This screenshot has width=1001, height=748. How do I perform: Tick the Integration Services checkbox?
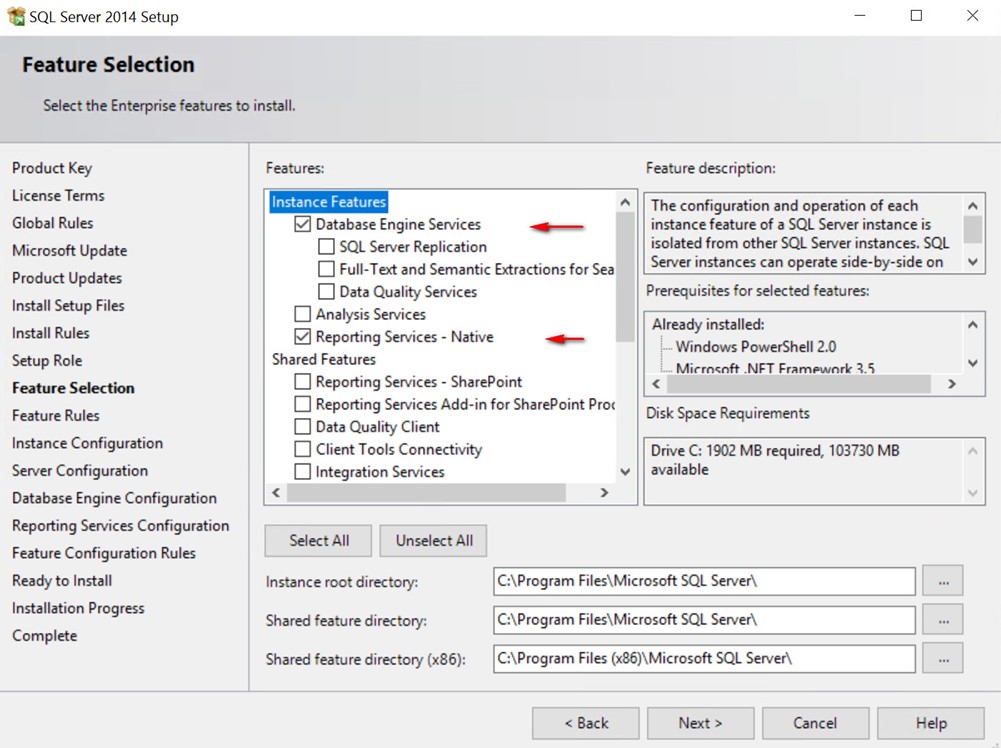pos(303,472)
